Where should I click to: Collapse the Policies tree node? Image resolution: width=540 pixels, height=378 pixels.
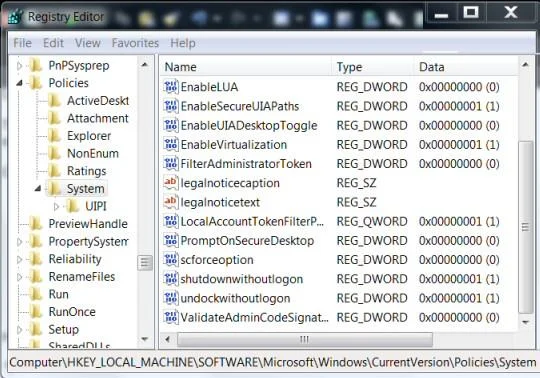pyautogui.click(x=20, y=83)
